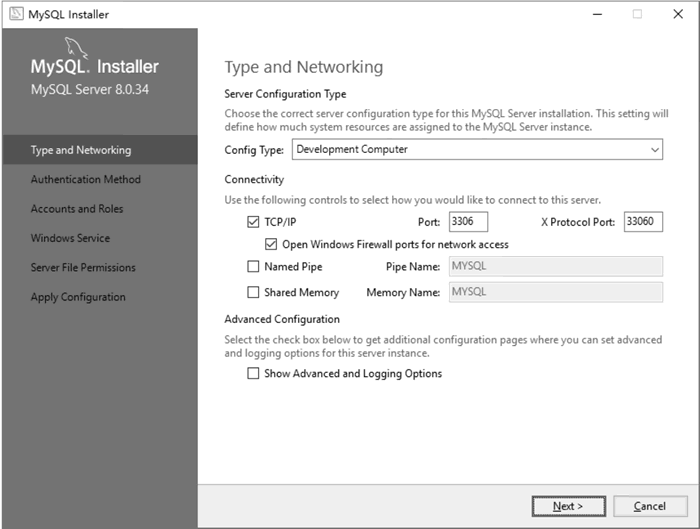Open the Windows Service step
The width and height of the screenshot is (700, 529).
pos(70,238)
